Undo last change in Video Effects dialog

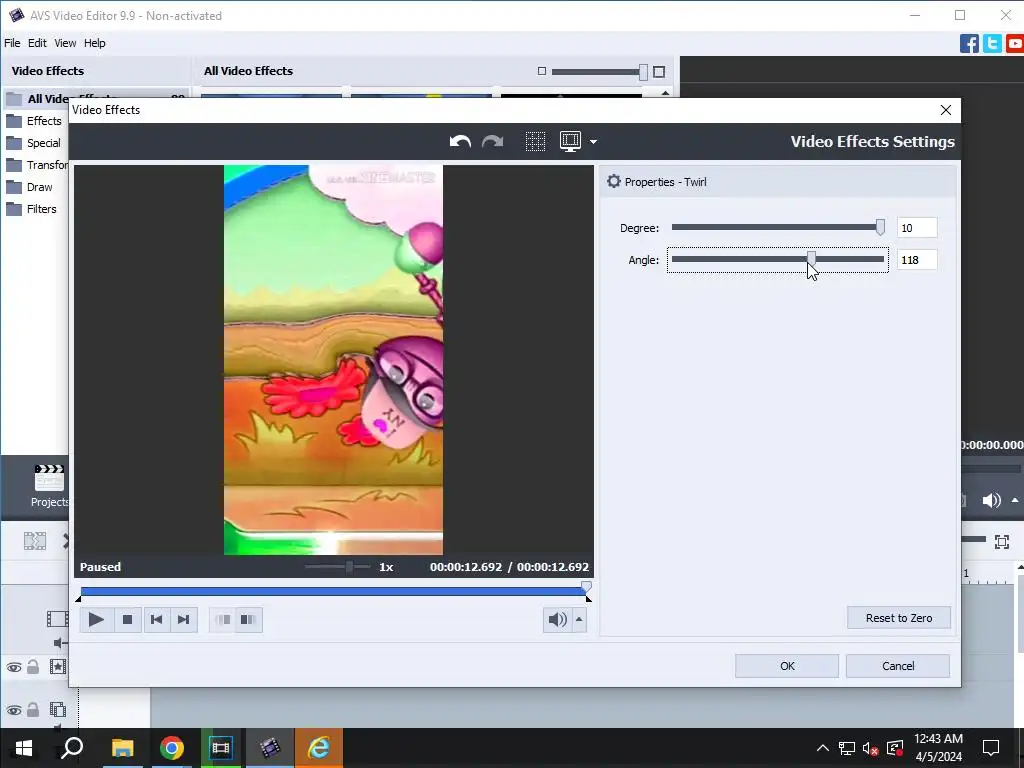tap(460, 142)
